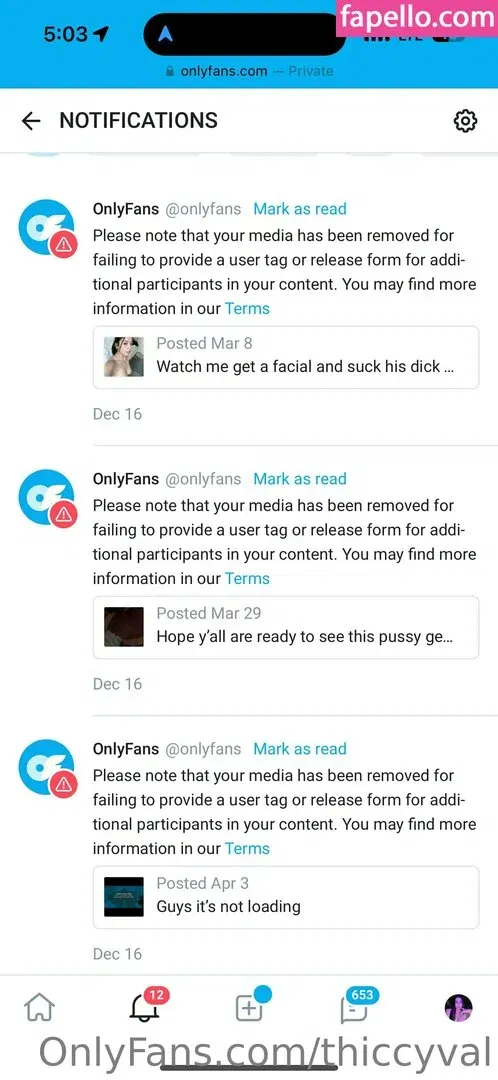Tap the Home icon in bottom bar
The width and height of the screenshot is (498, 1080).
coord(39,1010)
